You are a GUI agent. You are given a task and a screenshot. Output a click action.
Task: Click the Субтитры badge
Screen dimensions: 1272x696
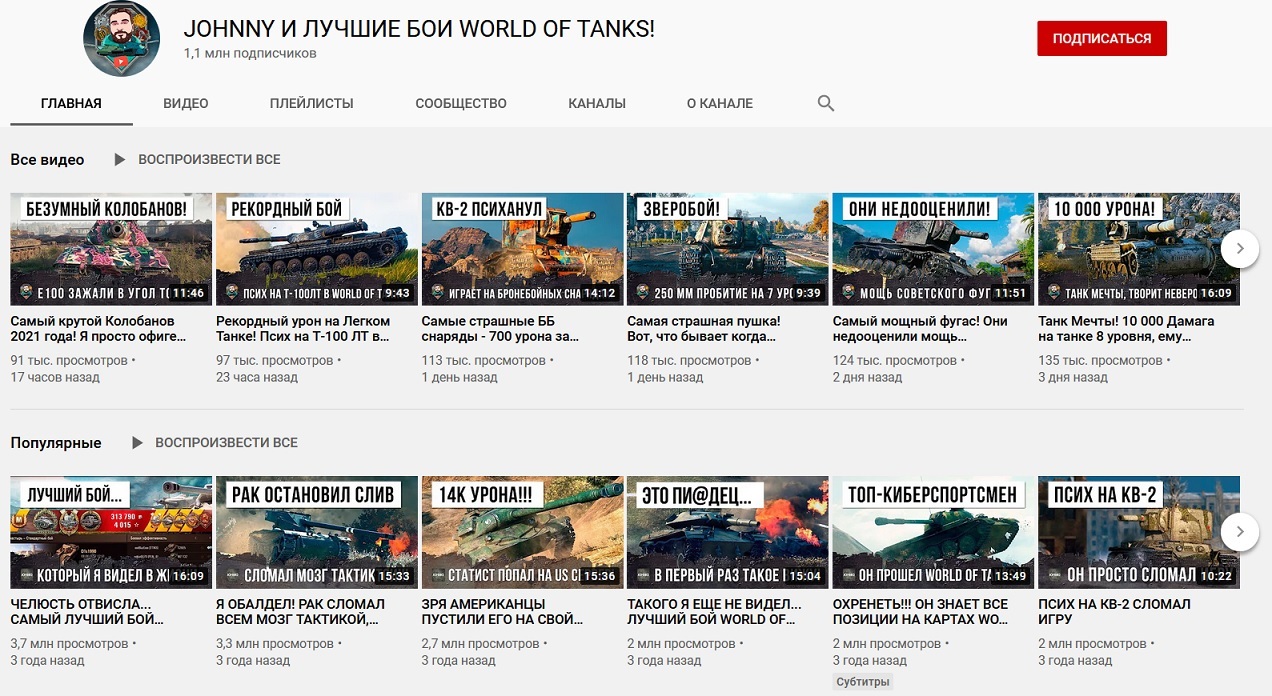tap(863, 682)
